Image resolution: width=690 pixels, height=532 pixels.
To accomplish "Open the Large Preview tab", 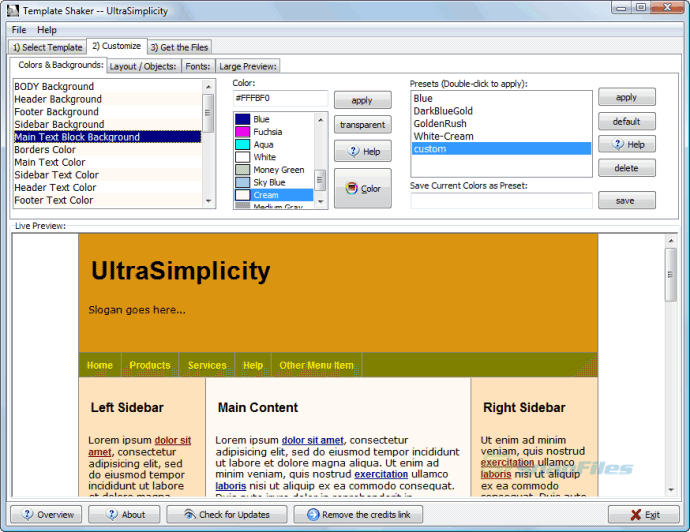I will coord(248,66).
